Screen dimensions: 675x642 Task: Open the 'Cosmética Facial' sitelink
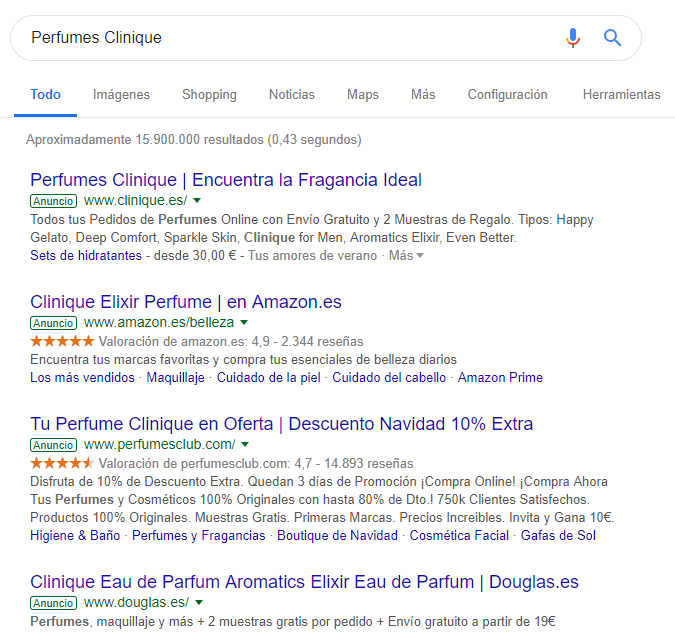459,535
